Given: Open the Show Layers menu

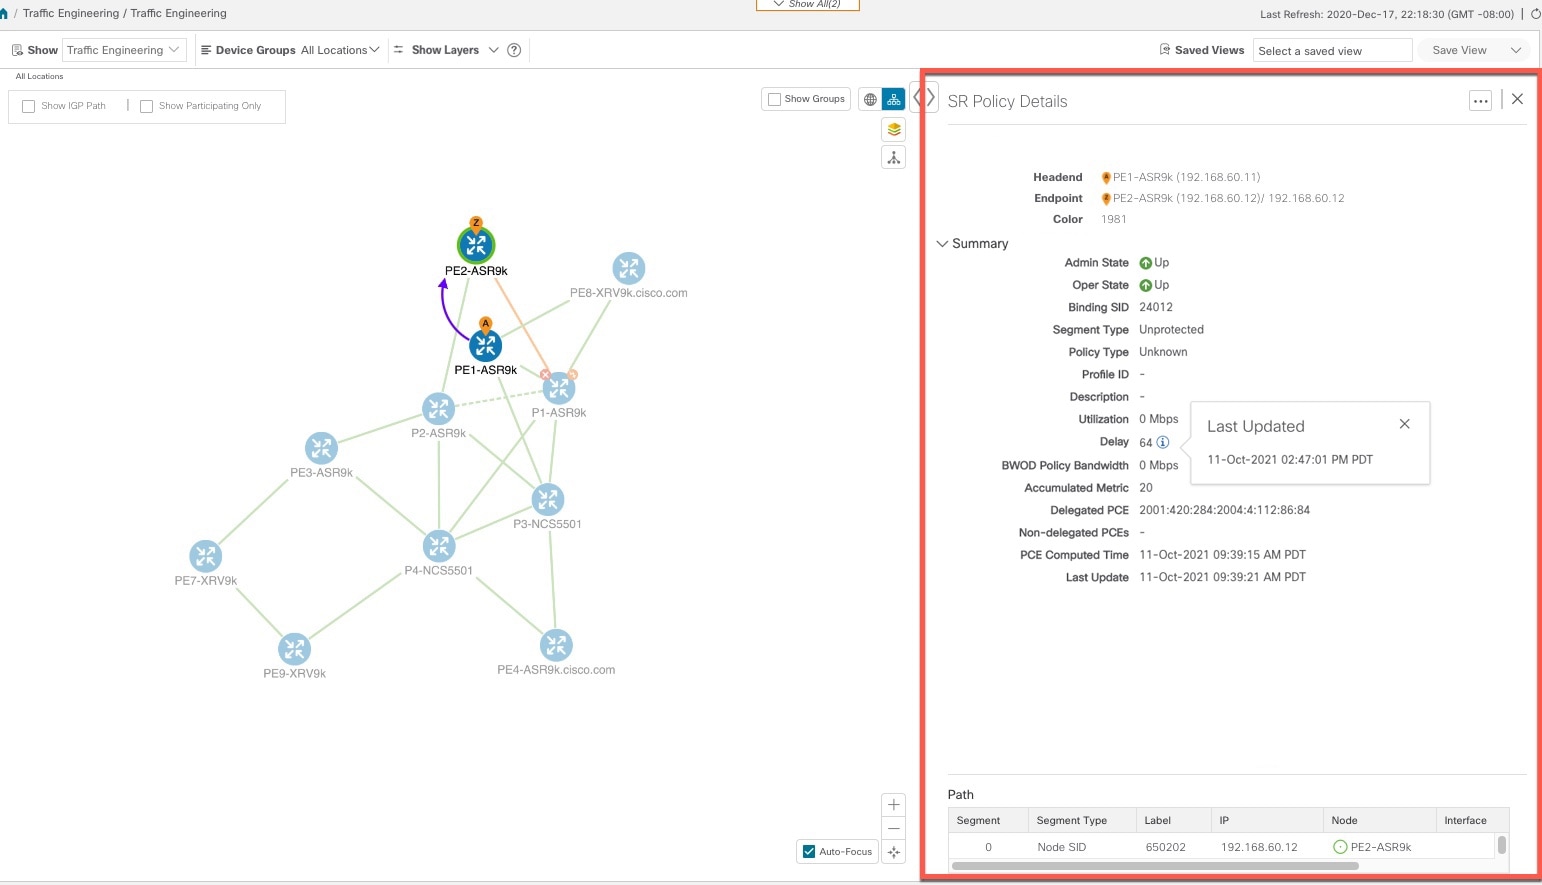Looking at the screenshot, I should pos(446,50).
